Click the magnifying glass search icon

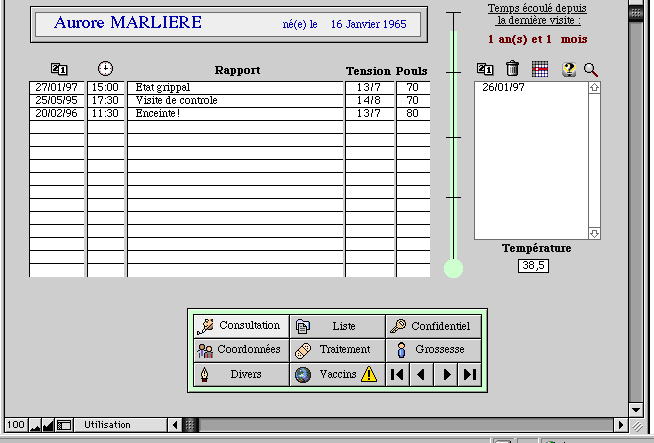pyautogui.click(x=591, y=70)
